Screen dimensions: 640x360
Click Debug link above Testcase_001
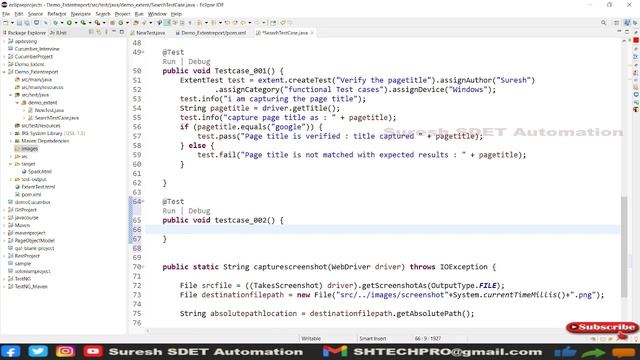click(x=199, y=62)
